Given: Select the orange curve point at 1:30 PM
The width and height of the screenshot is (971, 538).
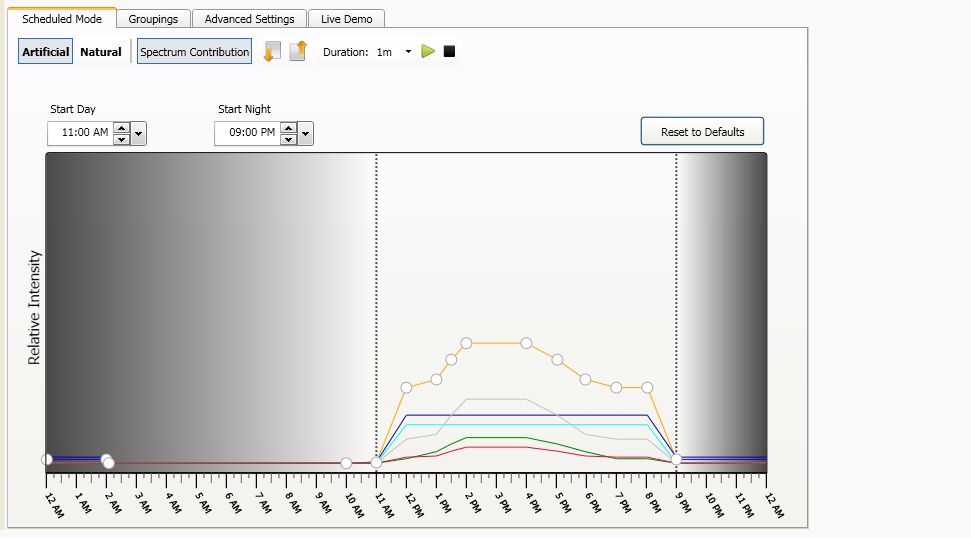Looking at the screenshot, I should [x=451, y=360].
